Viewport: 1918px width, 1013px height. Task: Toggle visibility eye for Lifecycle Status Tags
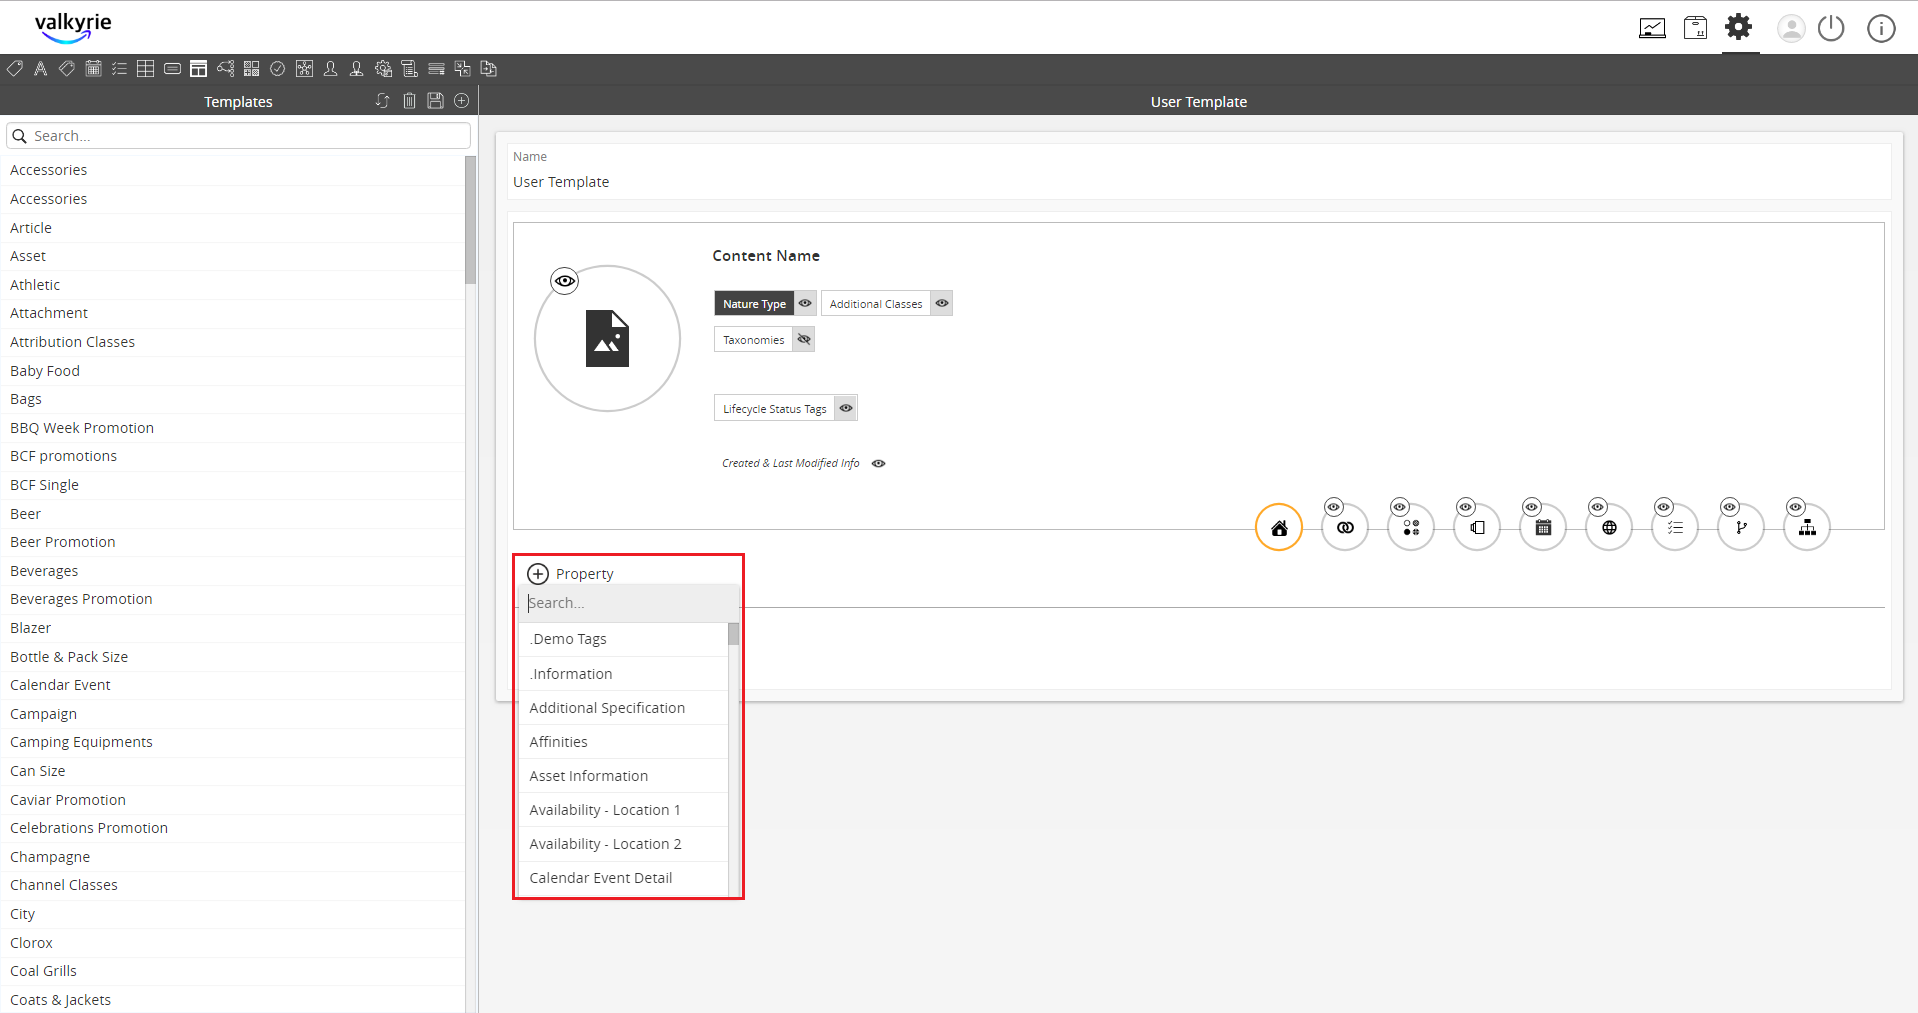[846, 408]
